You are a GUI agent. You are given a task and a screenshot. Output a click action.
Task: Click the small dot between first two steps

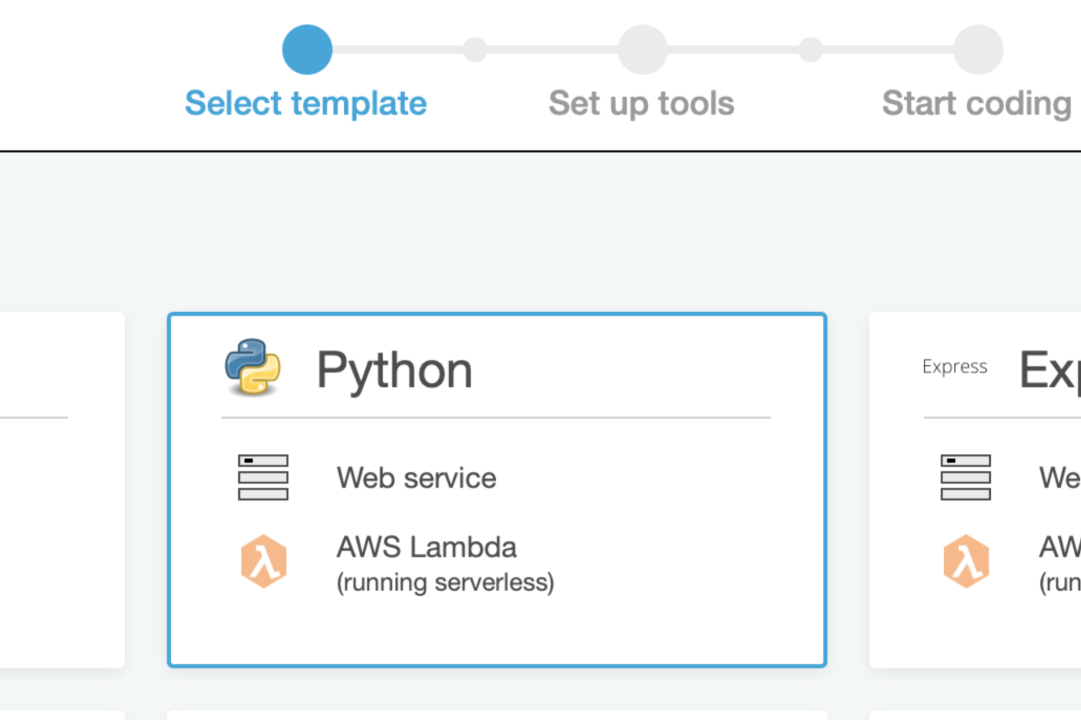pos(475,50)
